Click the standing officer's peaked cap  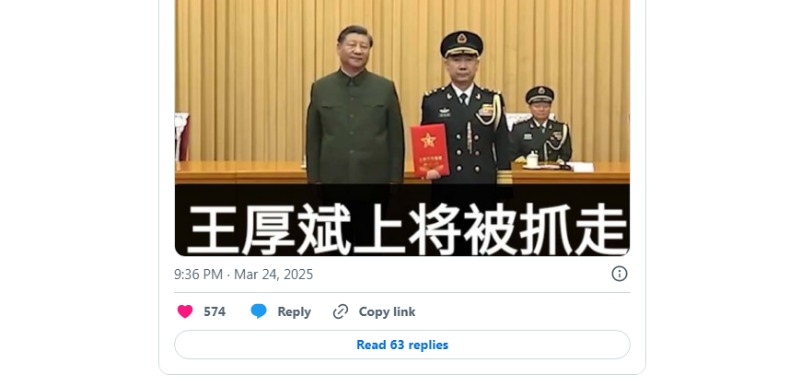[461, 43]
